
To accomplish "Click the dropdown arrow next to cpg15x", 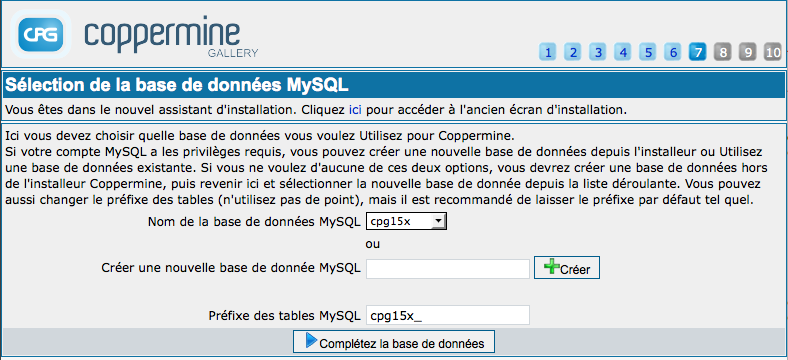I will (439, 221).
